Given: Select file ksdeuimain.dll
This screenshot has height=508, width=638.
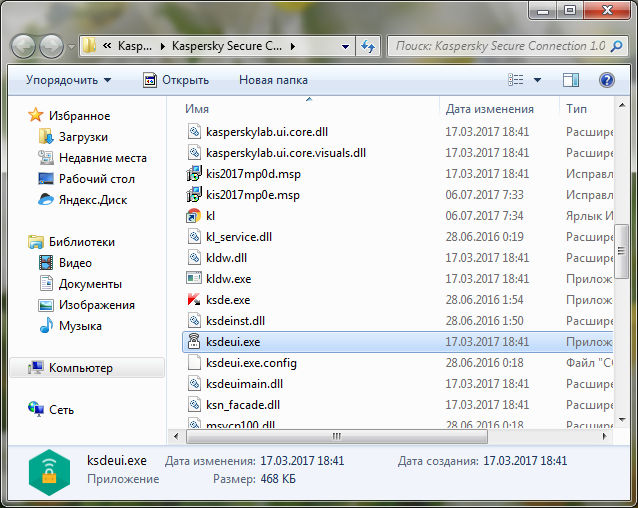Looking at the screenshot, I should click(244, 384).
